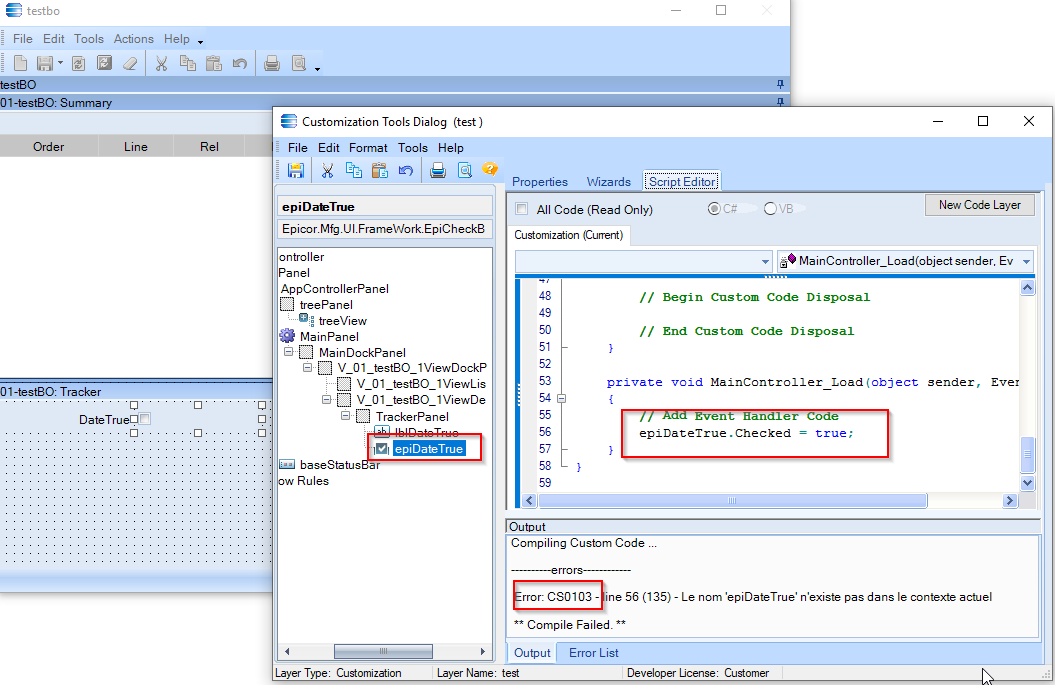This screenshot has height=685, width=1055.
Task: Select the C# language radio button
Action: (x=714, y=209)
